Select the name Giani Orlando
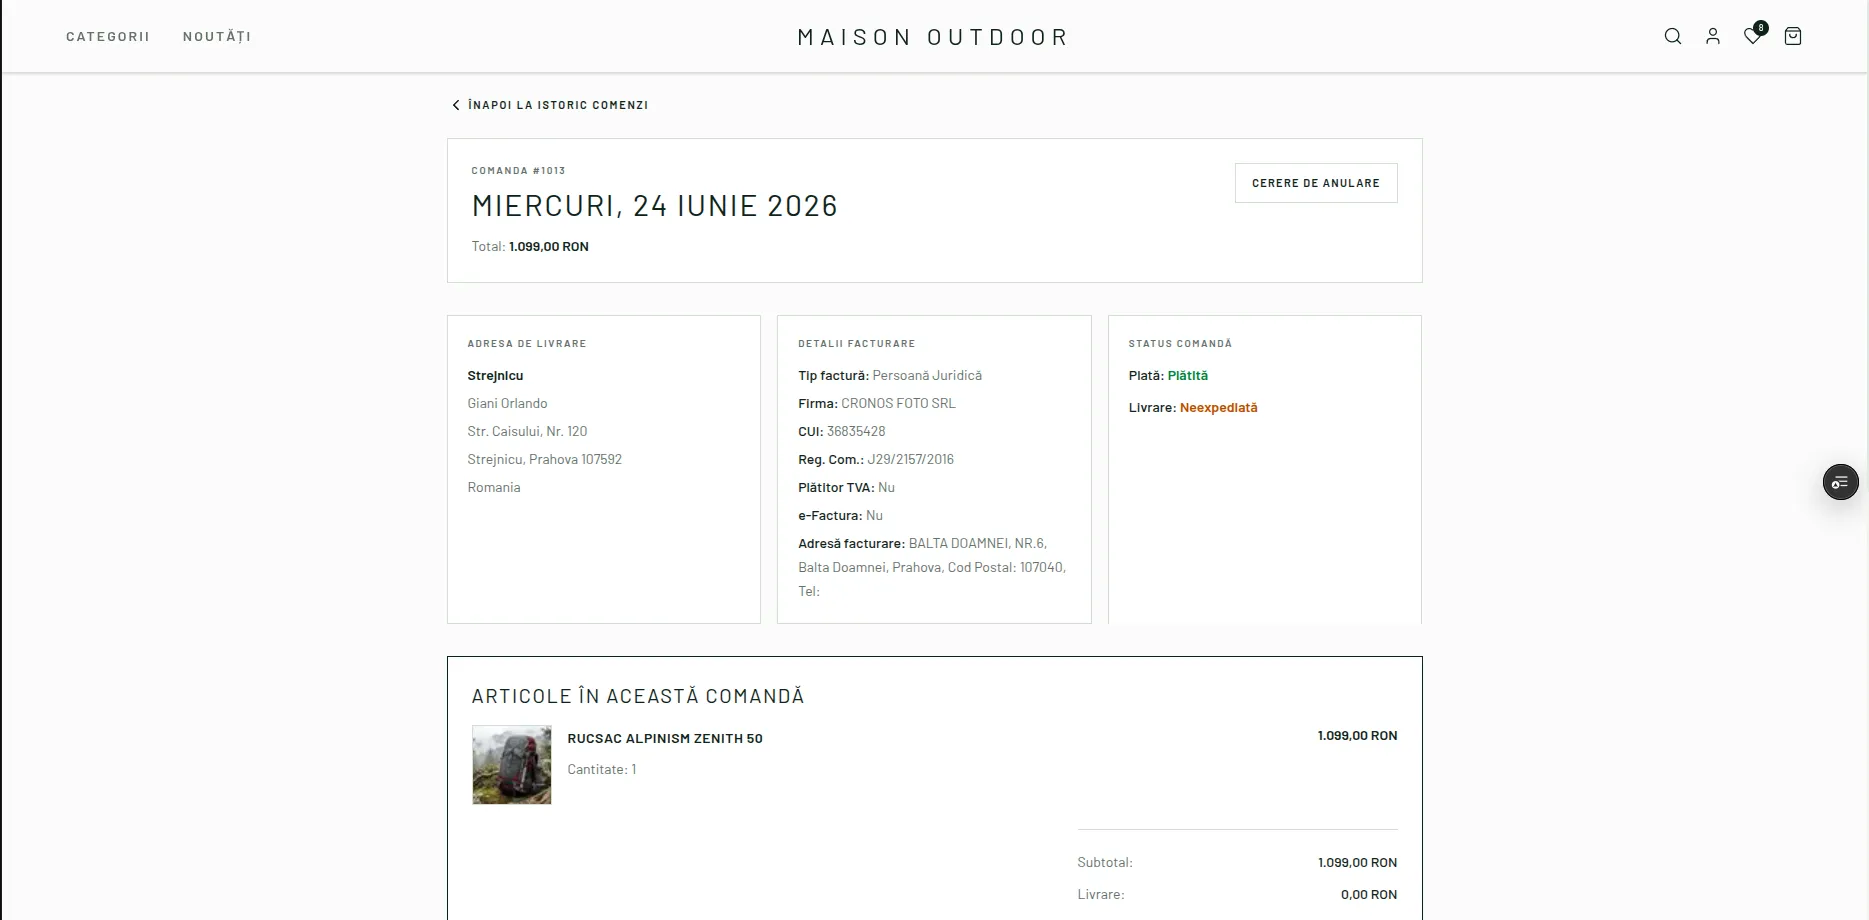Viewport: 1869px width, 920px height. (x=507, y=404)
